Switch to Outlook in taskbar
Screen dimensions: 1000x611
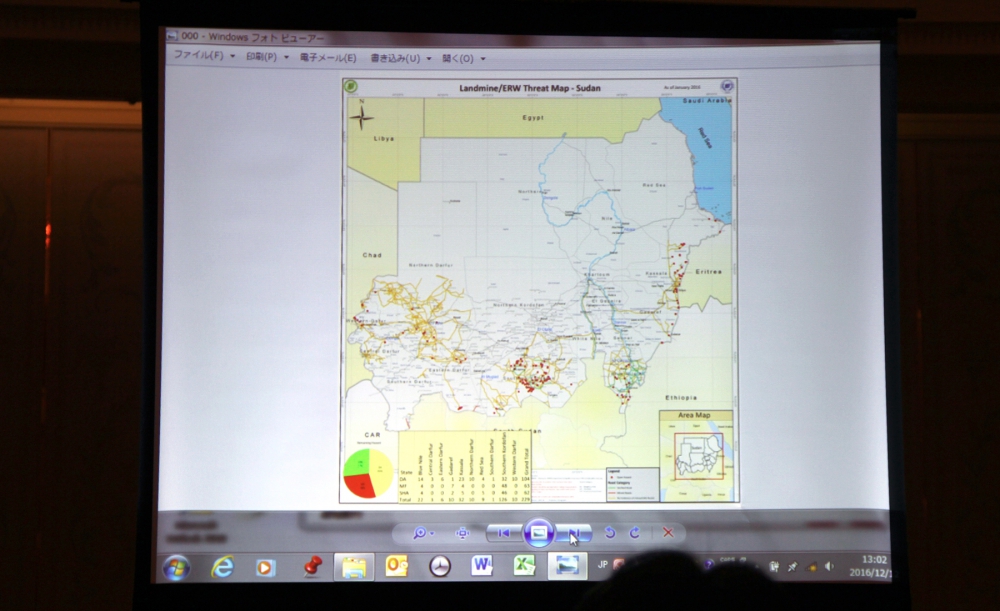tap(396, 567)
